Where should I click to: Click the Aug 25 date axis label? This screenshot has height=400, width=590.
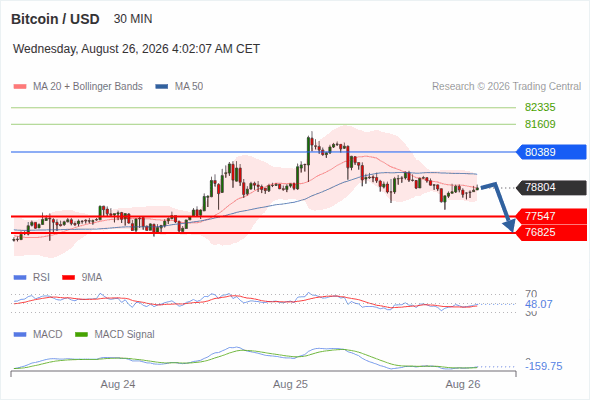click(290, 385)
